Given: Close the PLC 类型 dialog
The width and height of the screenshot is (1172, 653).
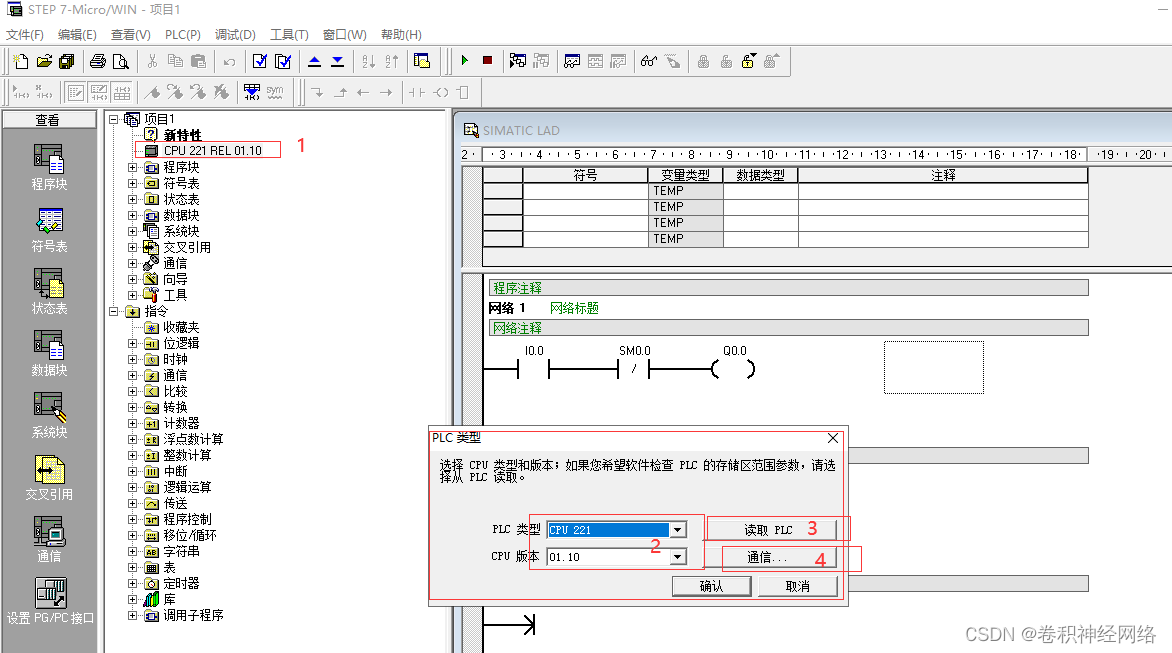Looking at the screenshot, I should pyautogui.click(x=833, y=438).
